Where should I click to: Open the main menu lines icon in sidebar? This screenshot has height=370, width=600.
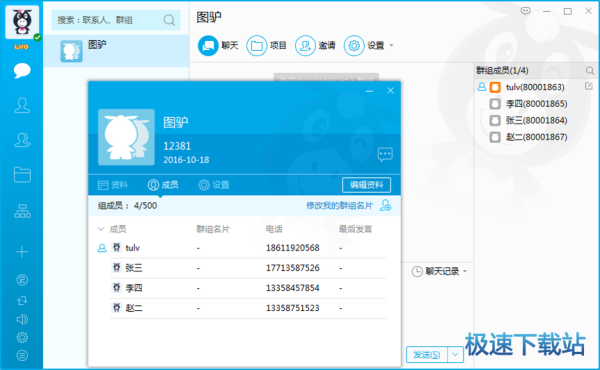coord(22,355)
